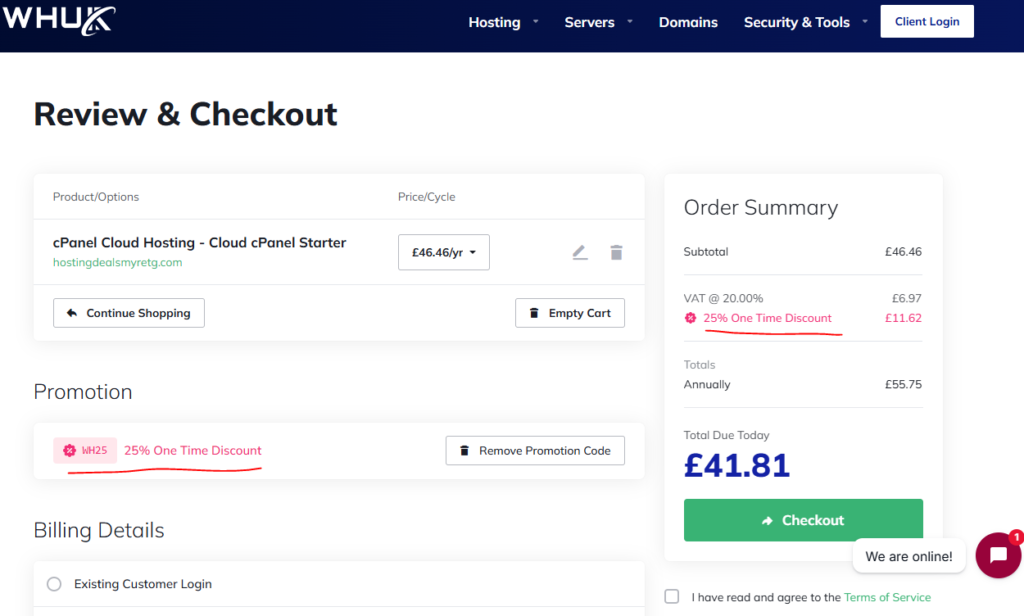This screenshot has width=1024, height=616.
Task: Open the £46.46/yr billing cycle dropdown
Action: pos(443,252)
